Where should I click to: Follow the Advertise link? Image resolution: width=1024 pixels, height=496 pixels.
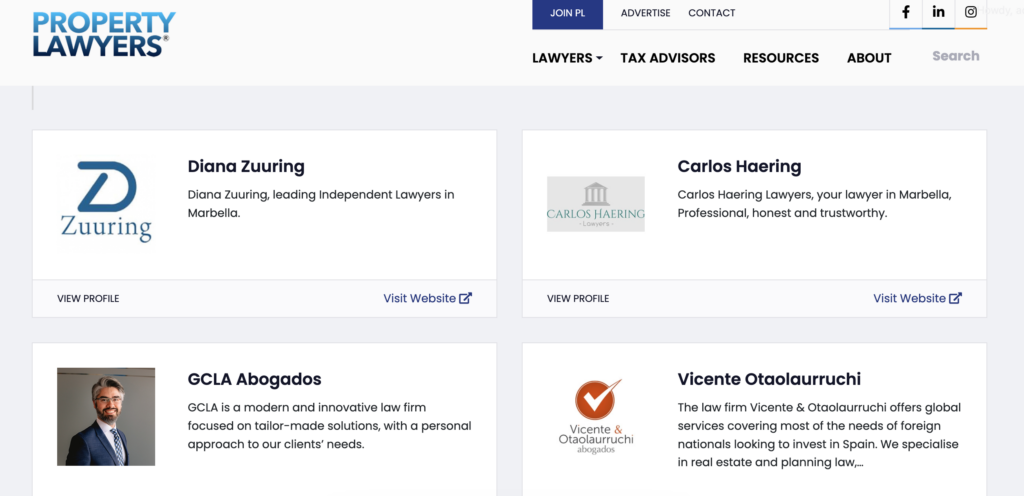(645, 13)
